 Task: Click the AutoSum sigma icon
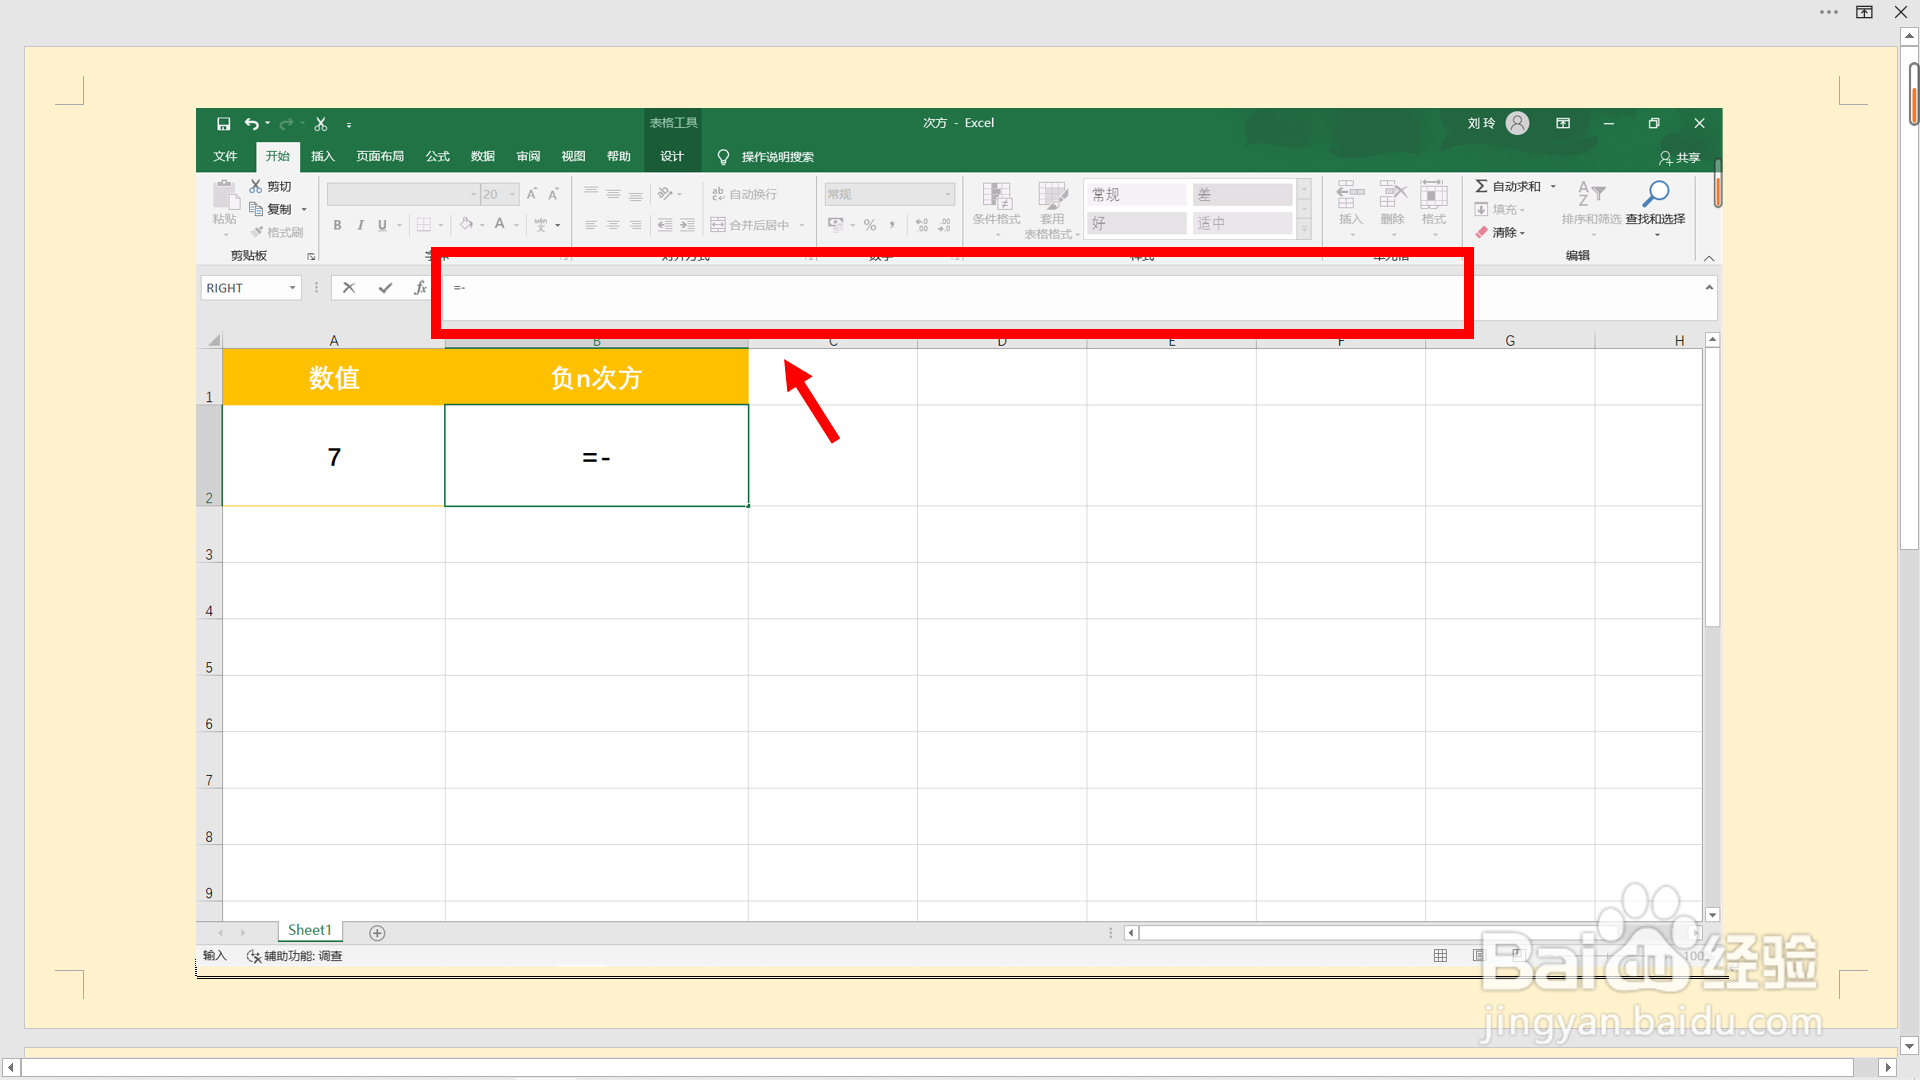pyautogui.click(x=1481, y=186)
